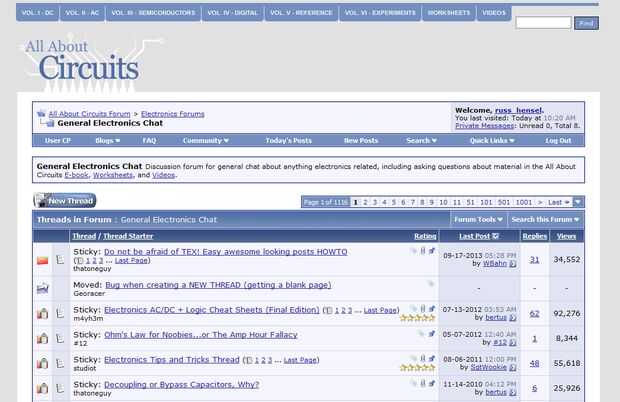Sort threads by Thread title
The height and width of the screenshot is (402, 620).
coord(84,236)
